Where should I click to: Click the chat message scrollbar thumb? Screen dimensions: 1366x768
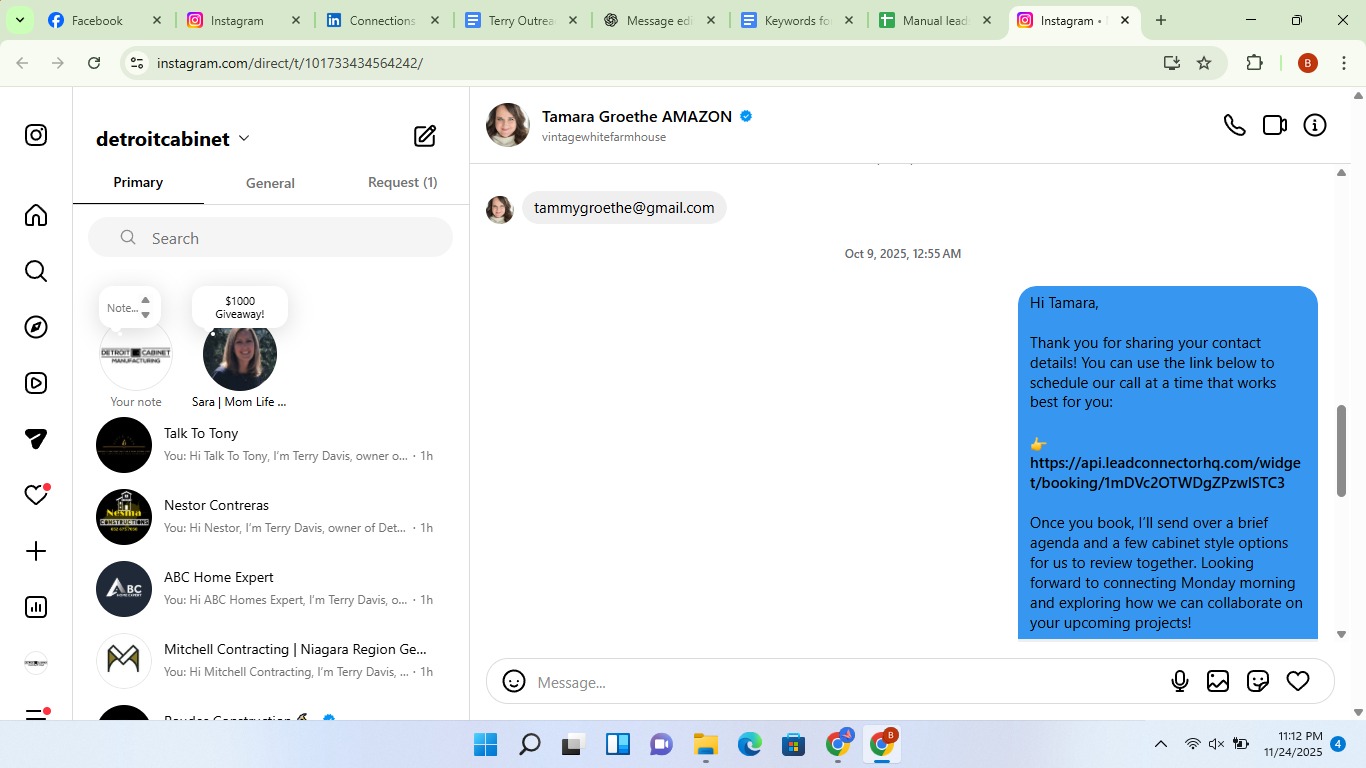pos(1341,450)
